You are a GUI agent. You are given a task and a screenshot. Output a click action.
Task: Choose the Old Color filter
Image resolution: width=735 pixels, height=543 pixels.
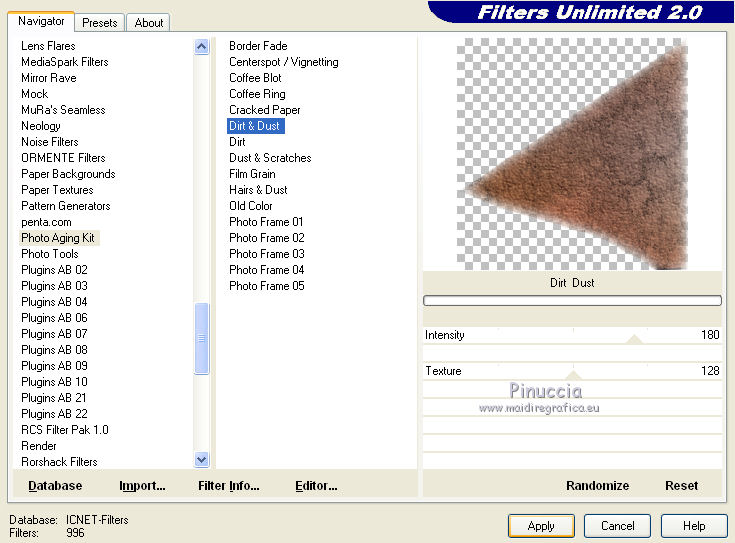point(250,205)
